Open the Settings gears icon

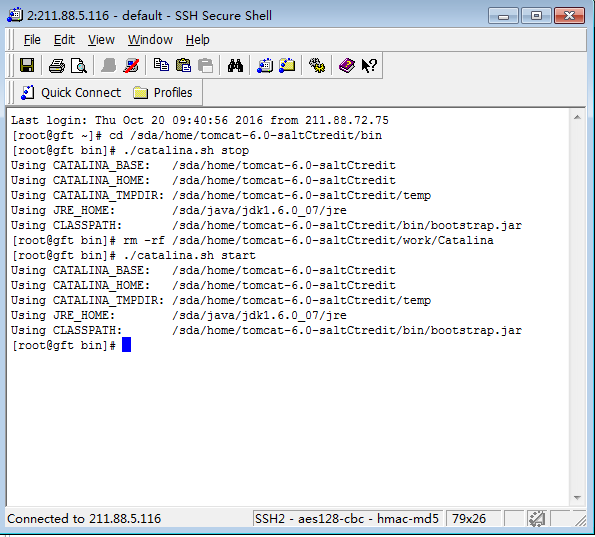pyautogui.click(x=317, y=66)
